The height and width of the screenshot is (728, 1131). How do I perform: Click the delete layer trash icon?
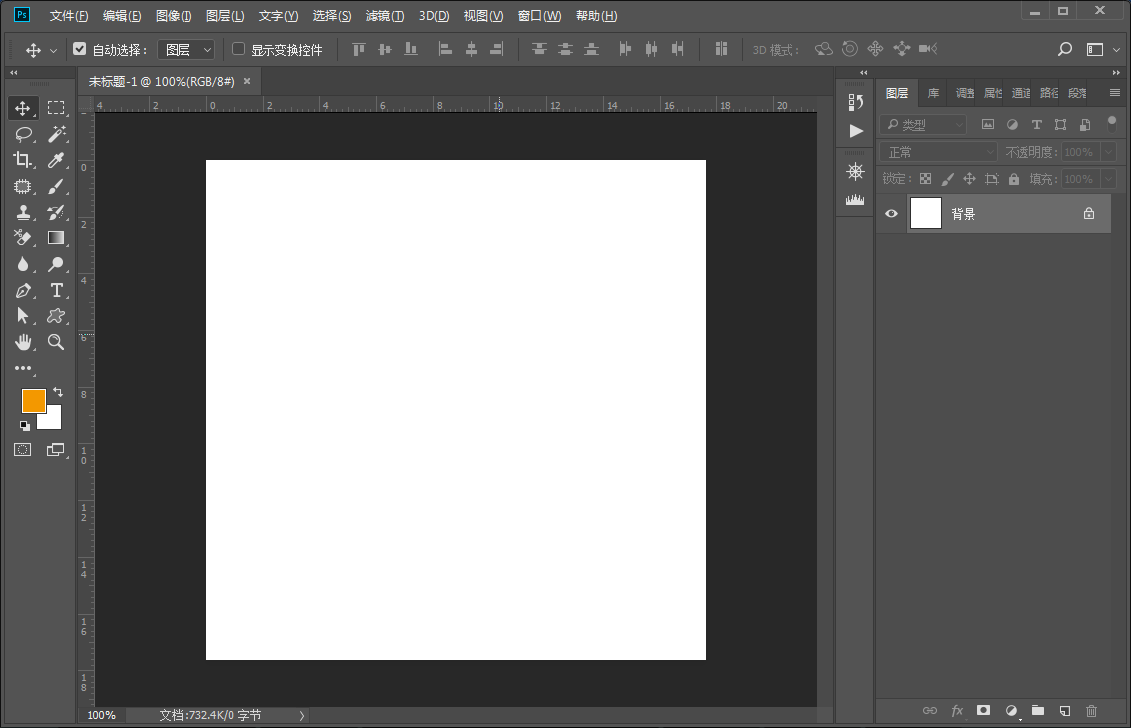tap(1091, 710)
